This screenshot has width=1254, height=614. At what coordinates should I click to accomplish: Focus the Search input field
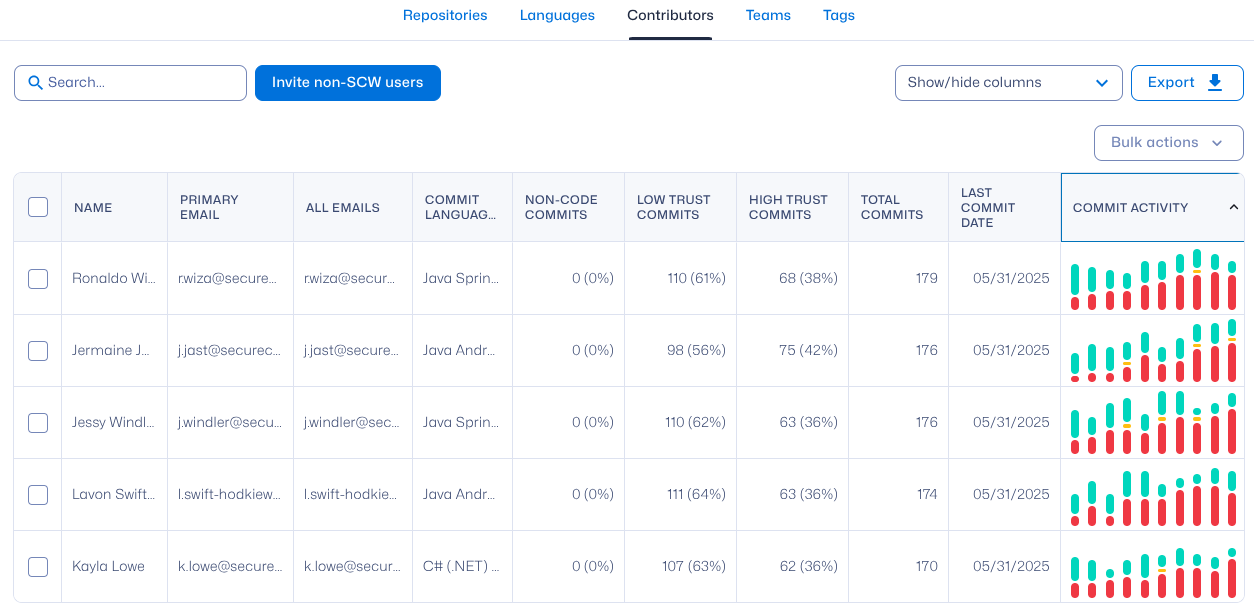pyautogui.click(x=140, y=83)
